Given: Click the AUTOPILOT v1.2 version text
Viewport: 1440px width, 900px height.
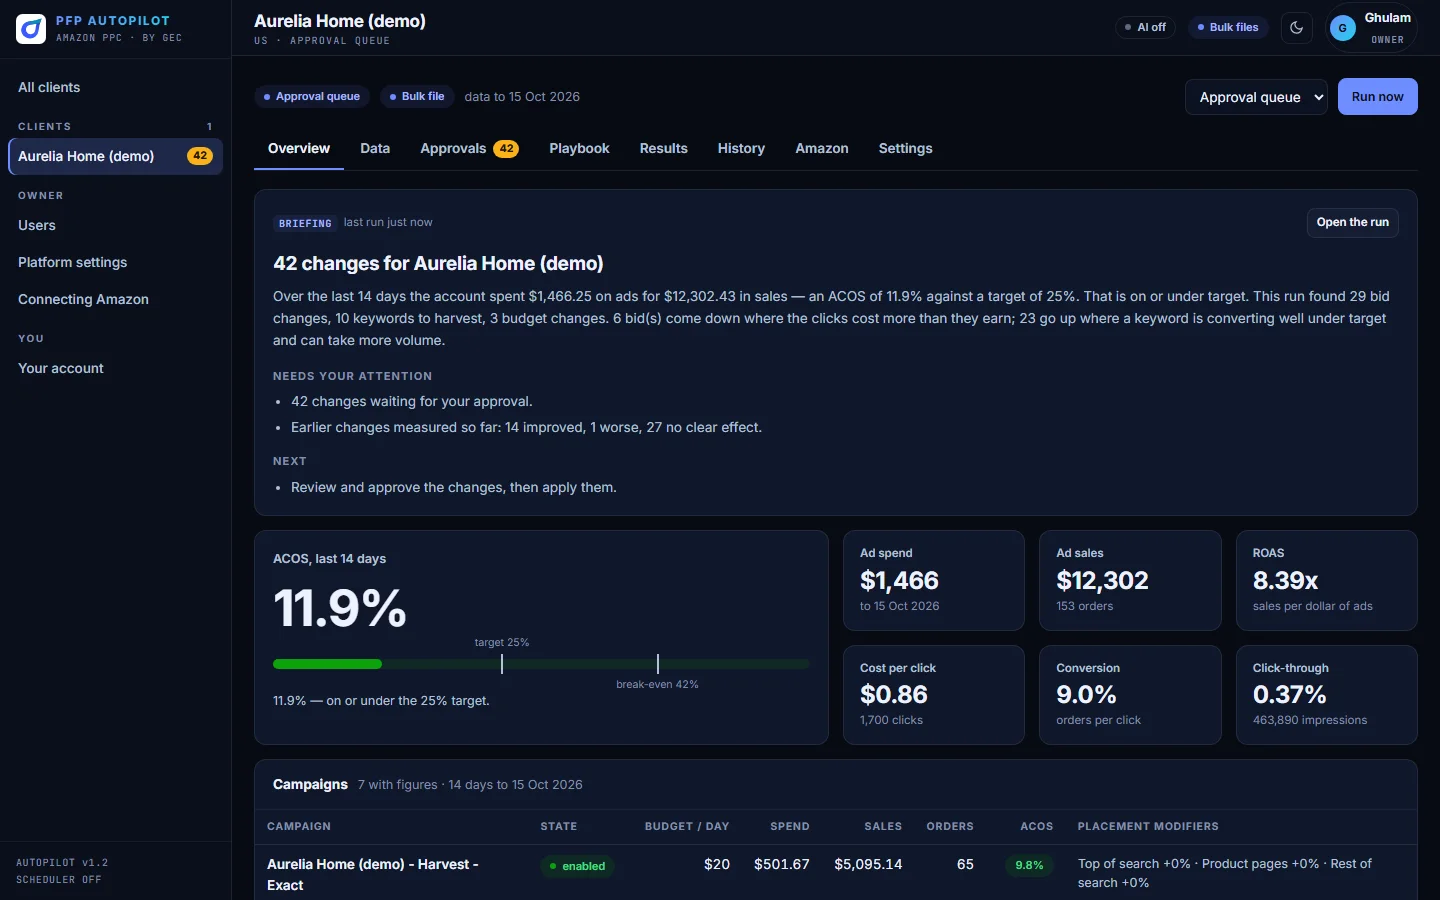Looking at the screenshot, I should pos(62,862).
